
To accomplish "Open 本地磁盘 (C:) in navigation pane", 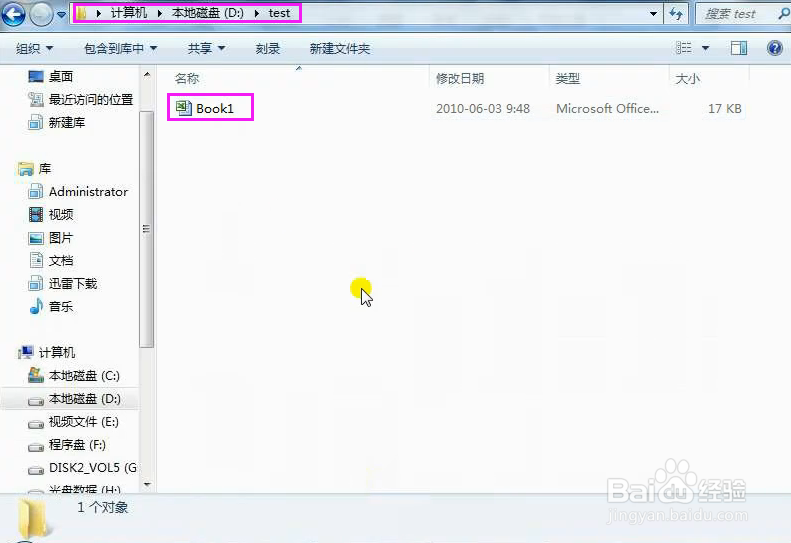I will [84, 376].
